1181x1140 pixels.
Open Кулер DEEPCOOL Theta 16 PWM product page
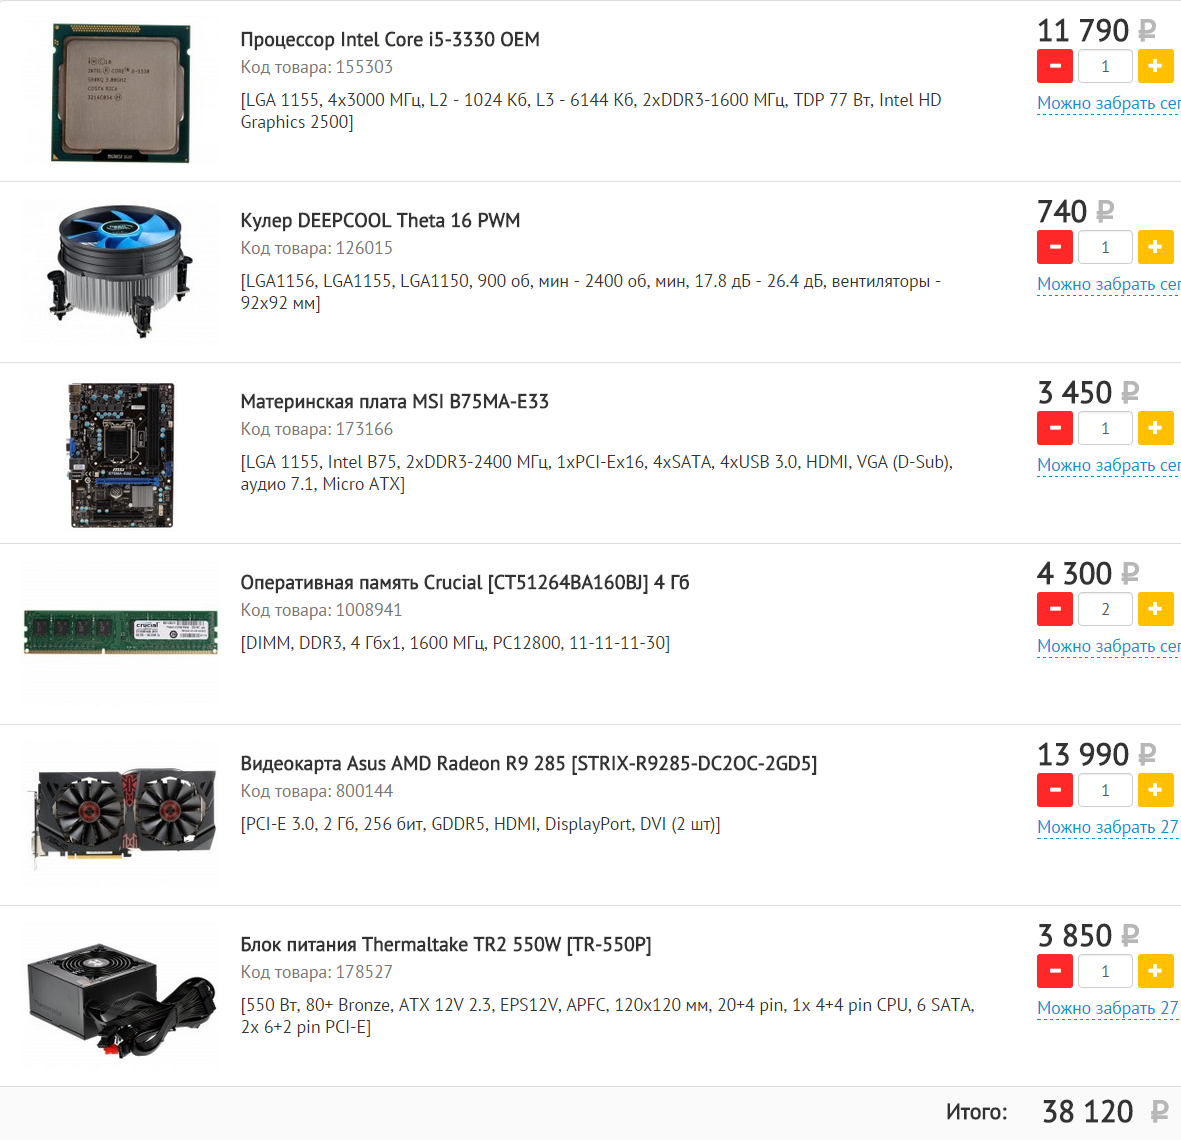[x=380, y=221]
